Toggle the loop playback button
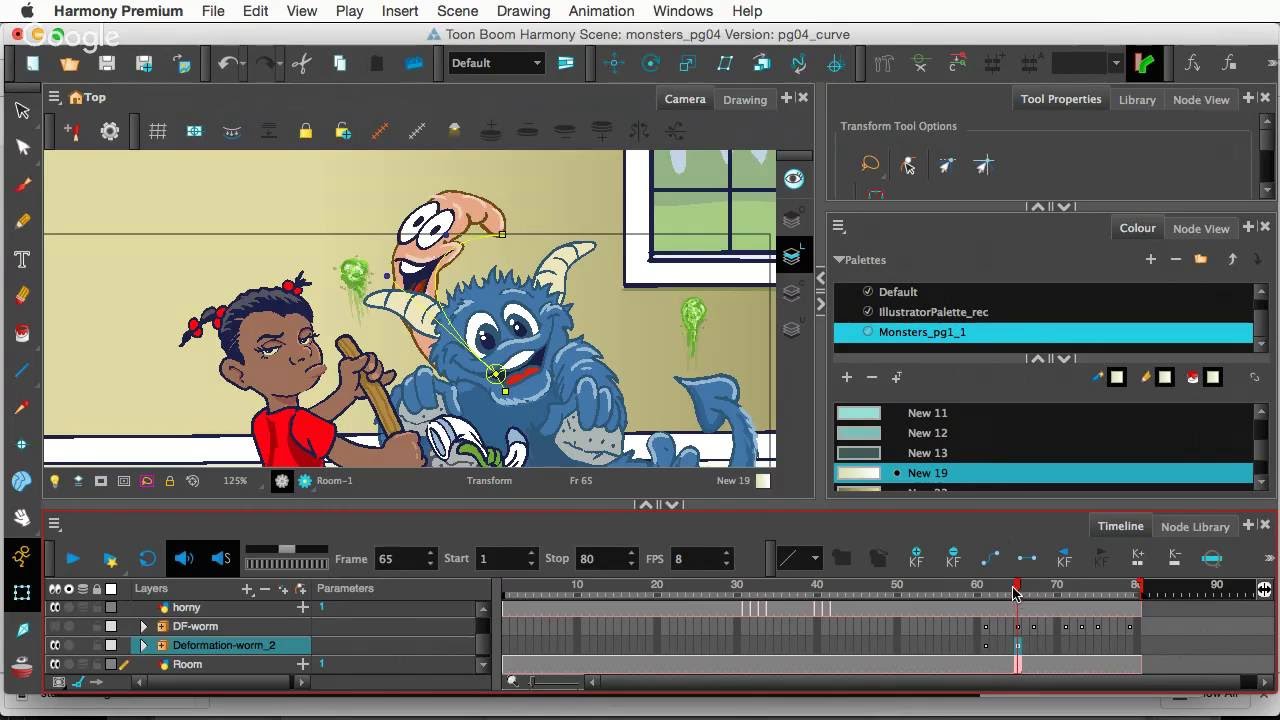This screenshot has height=720, width=1280. click(x=147, y=558)
